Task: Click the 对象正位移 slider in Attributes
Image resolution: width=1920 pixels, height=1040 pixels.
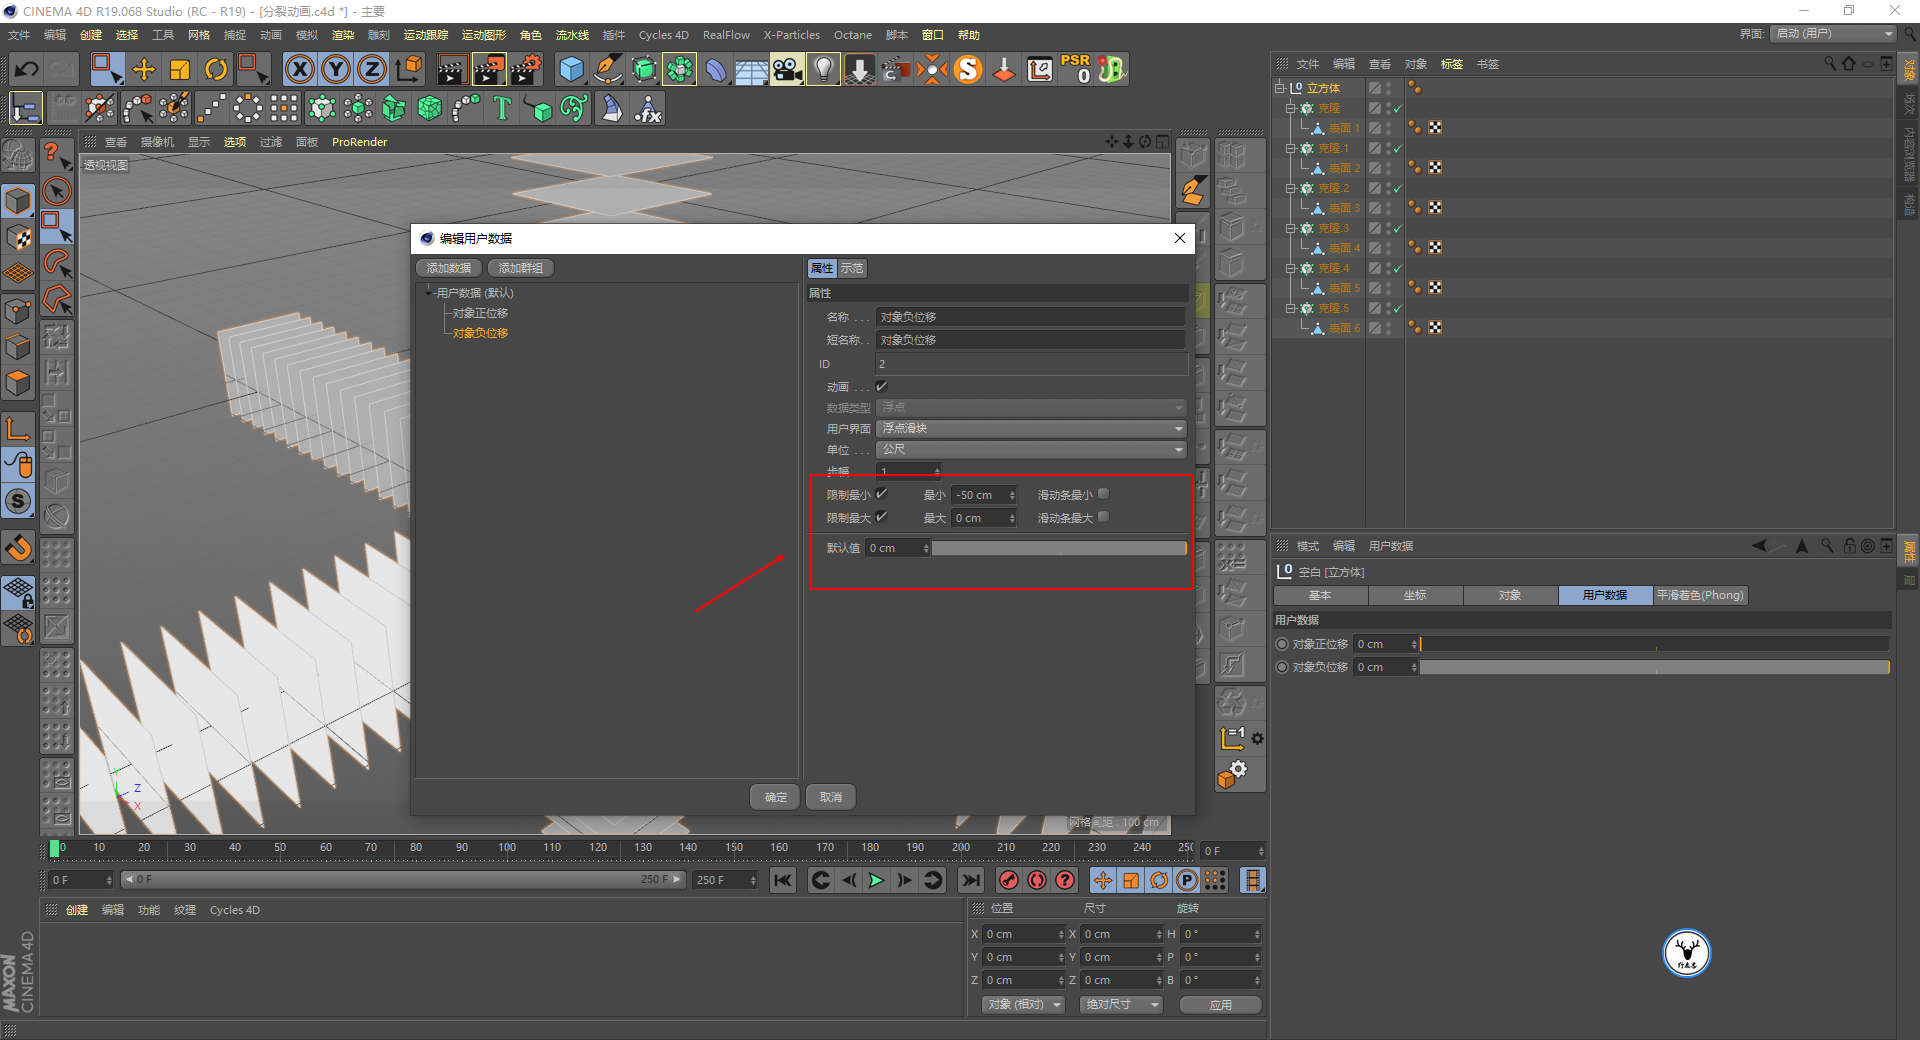Action: point(1655,644)
